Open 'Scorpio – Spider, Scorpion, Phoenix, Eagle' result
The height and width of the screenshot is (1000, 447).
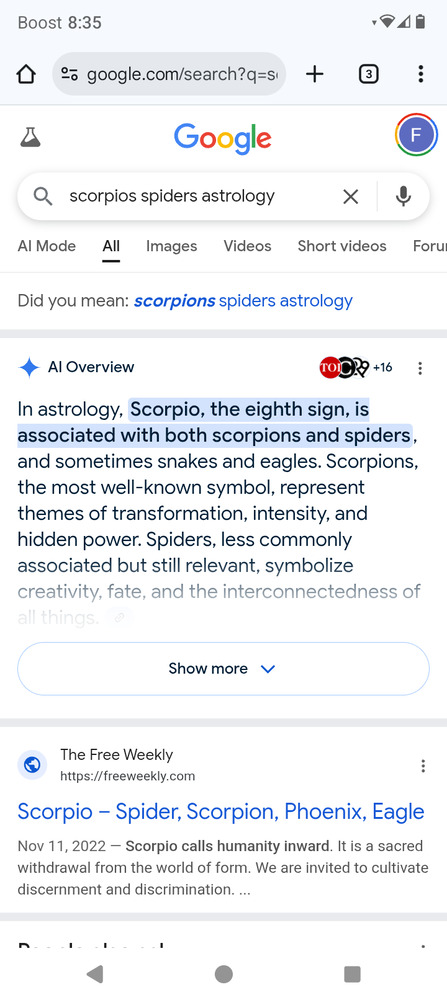pos(221,811)
